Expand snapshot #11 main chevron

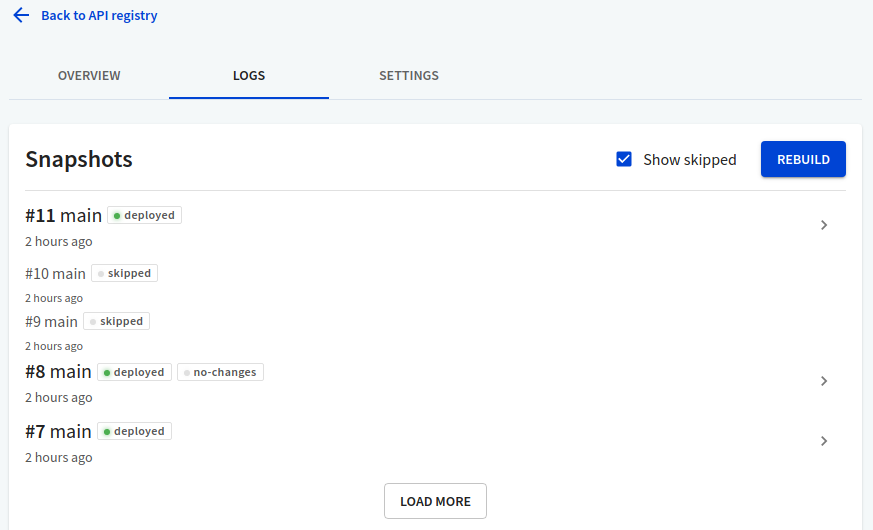tap(824, 225)
